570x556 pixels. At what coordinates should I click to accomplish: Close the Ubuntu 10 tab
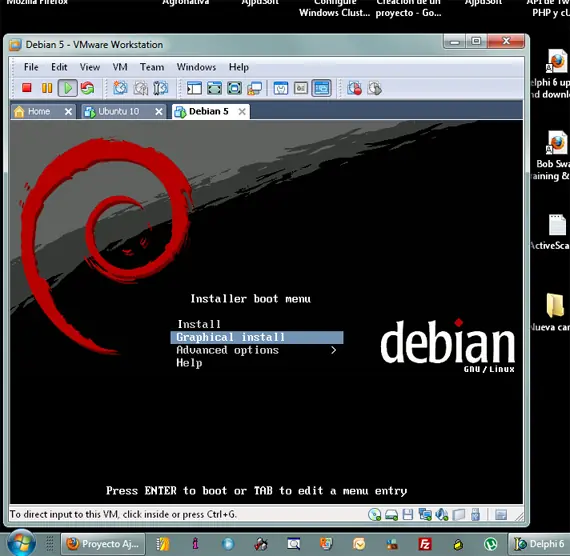(x=158, y=112)
